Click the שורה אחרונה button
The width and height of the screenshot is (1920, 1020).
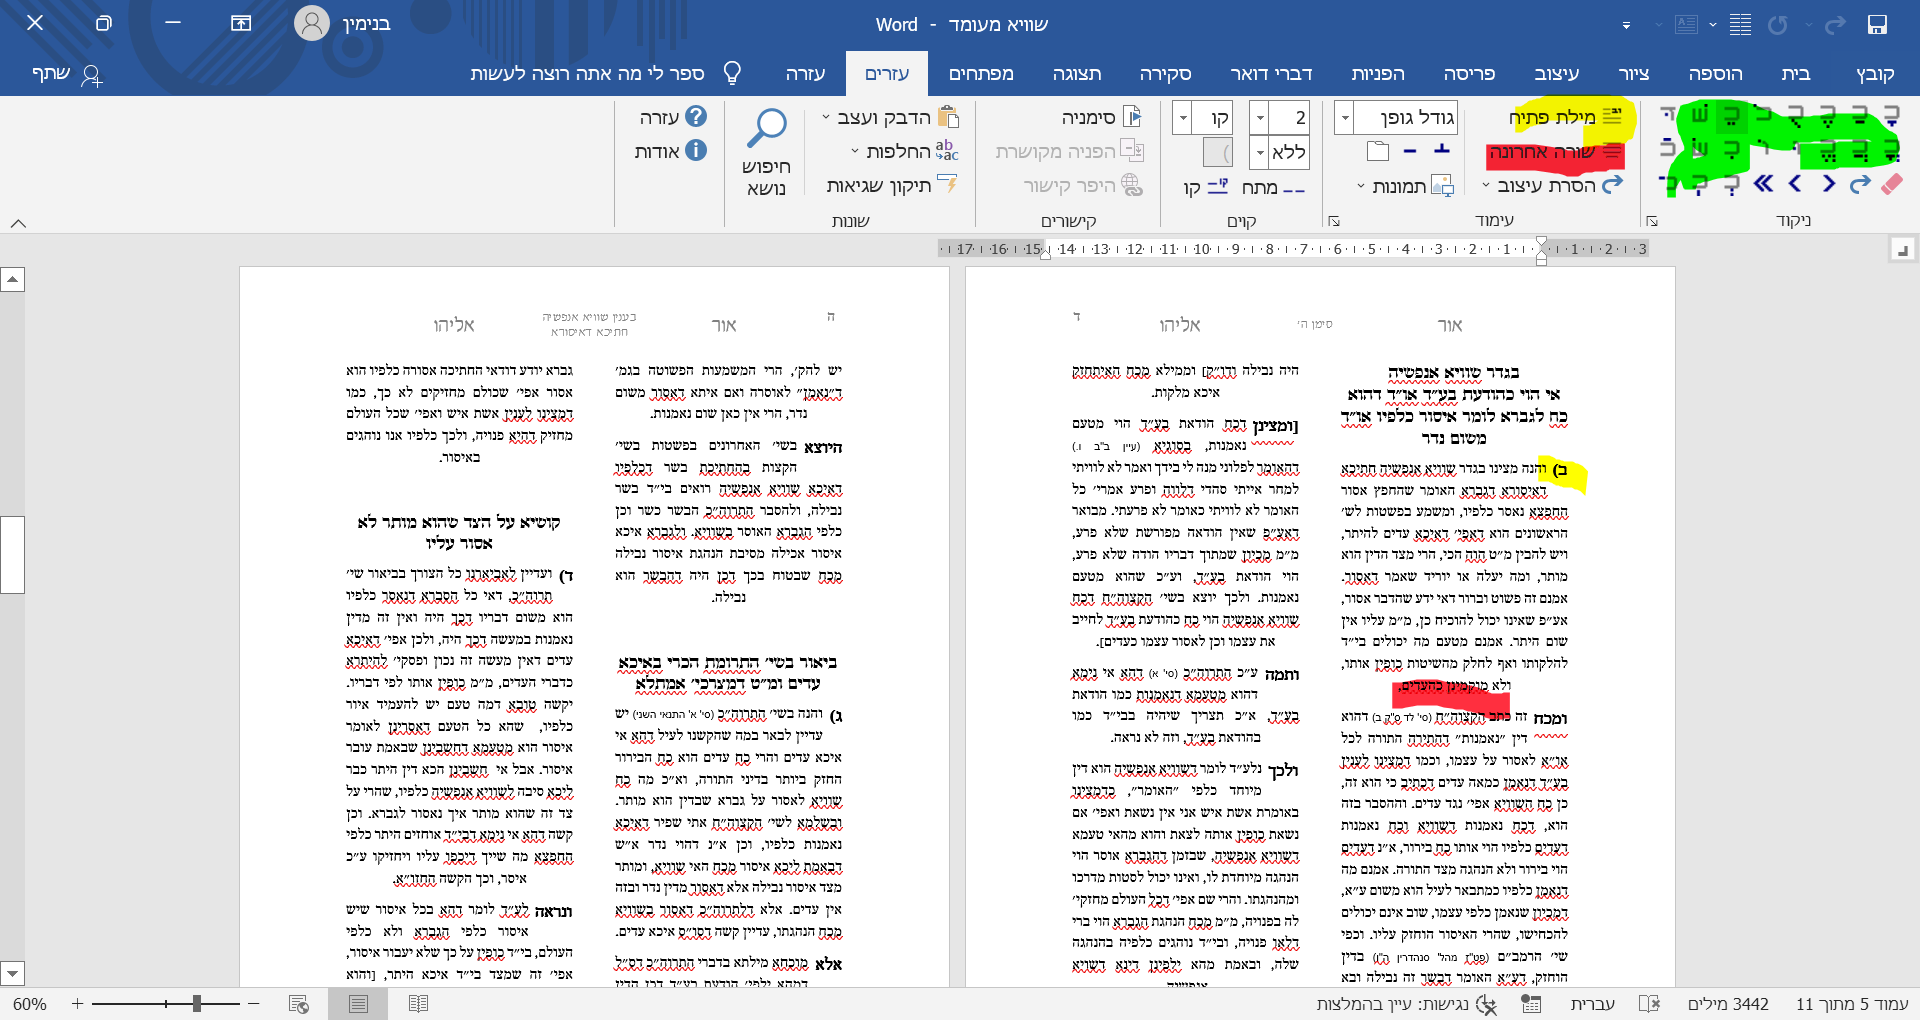click(x=1555, y=152)
